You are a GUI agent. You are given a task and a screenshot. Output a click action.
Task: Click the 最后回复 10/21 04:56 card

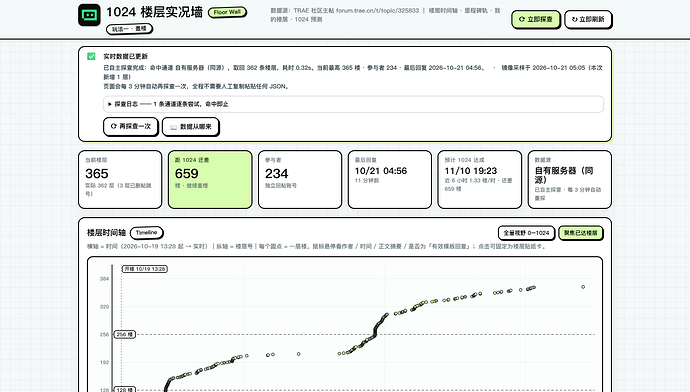(x=389, y=179)
